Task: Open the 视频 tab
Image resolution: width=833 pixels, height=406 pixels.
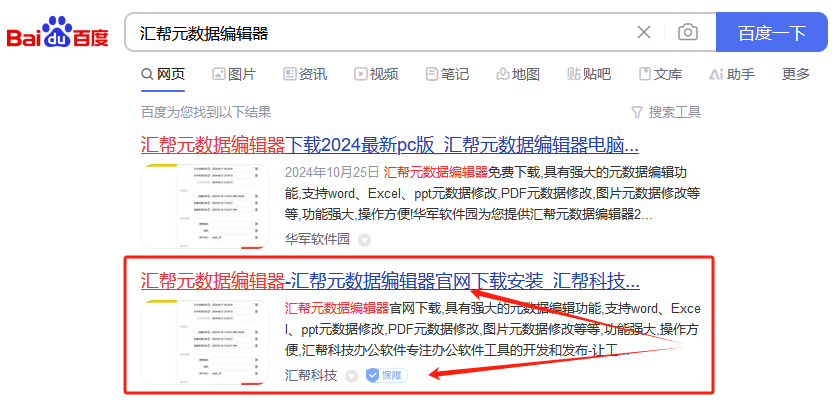Action: click(x=376, y=74)
